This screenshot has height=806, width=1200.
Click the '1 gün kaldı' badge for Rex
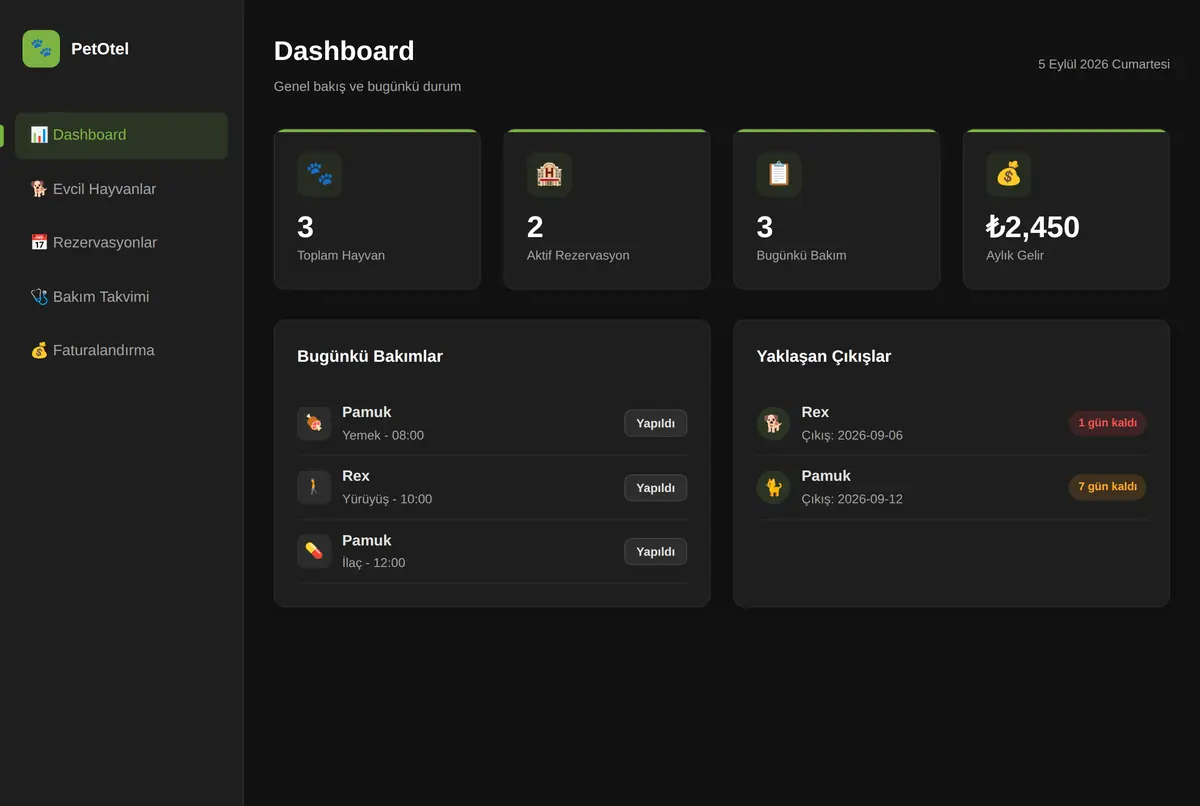1107,423
